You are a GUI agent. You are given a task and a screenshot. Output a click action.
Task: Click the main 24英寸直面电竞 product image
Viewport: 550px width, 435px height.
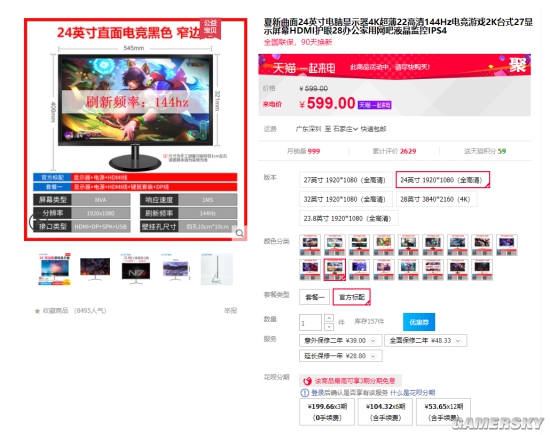pyautogui.click(x=135, y=130)
